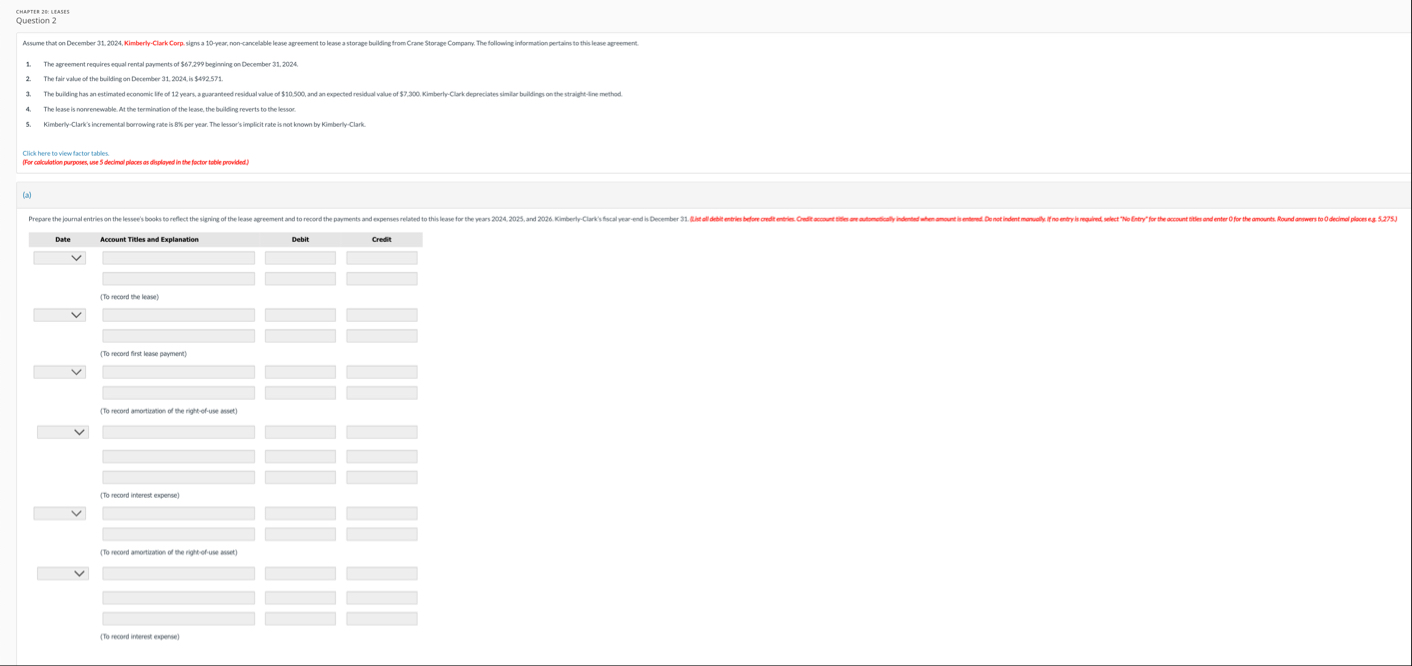The image size is (1412, 666).
Task: Click item 5 about the incremental borrowing rate
Action: point(204,125)
